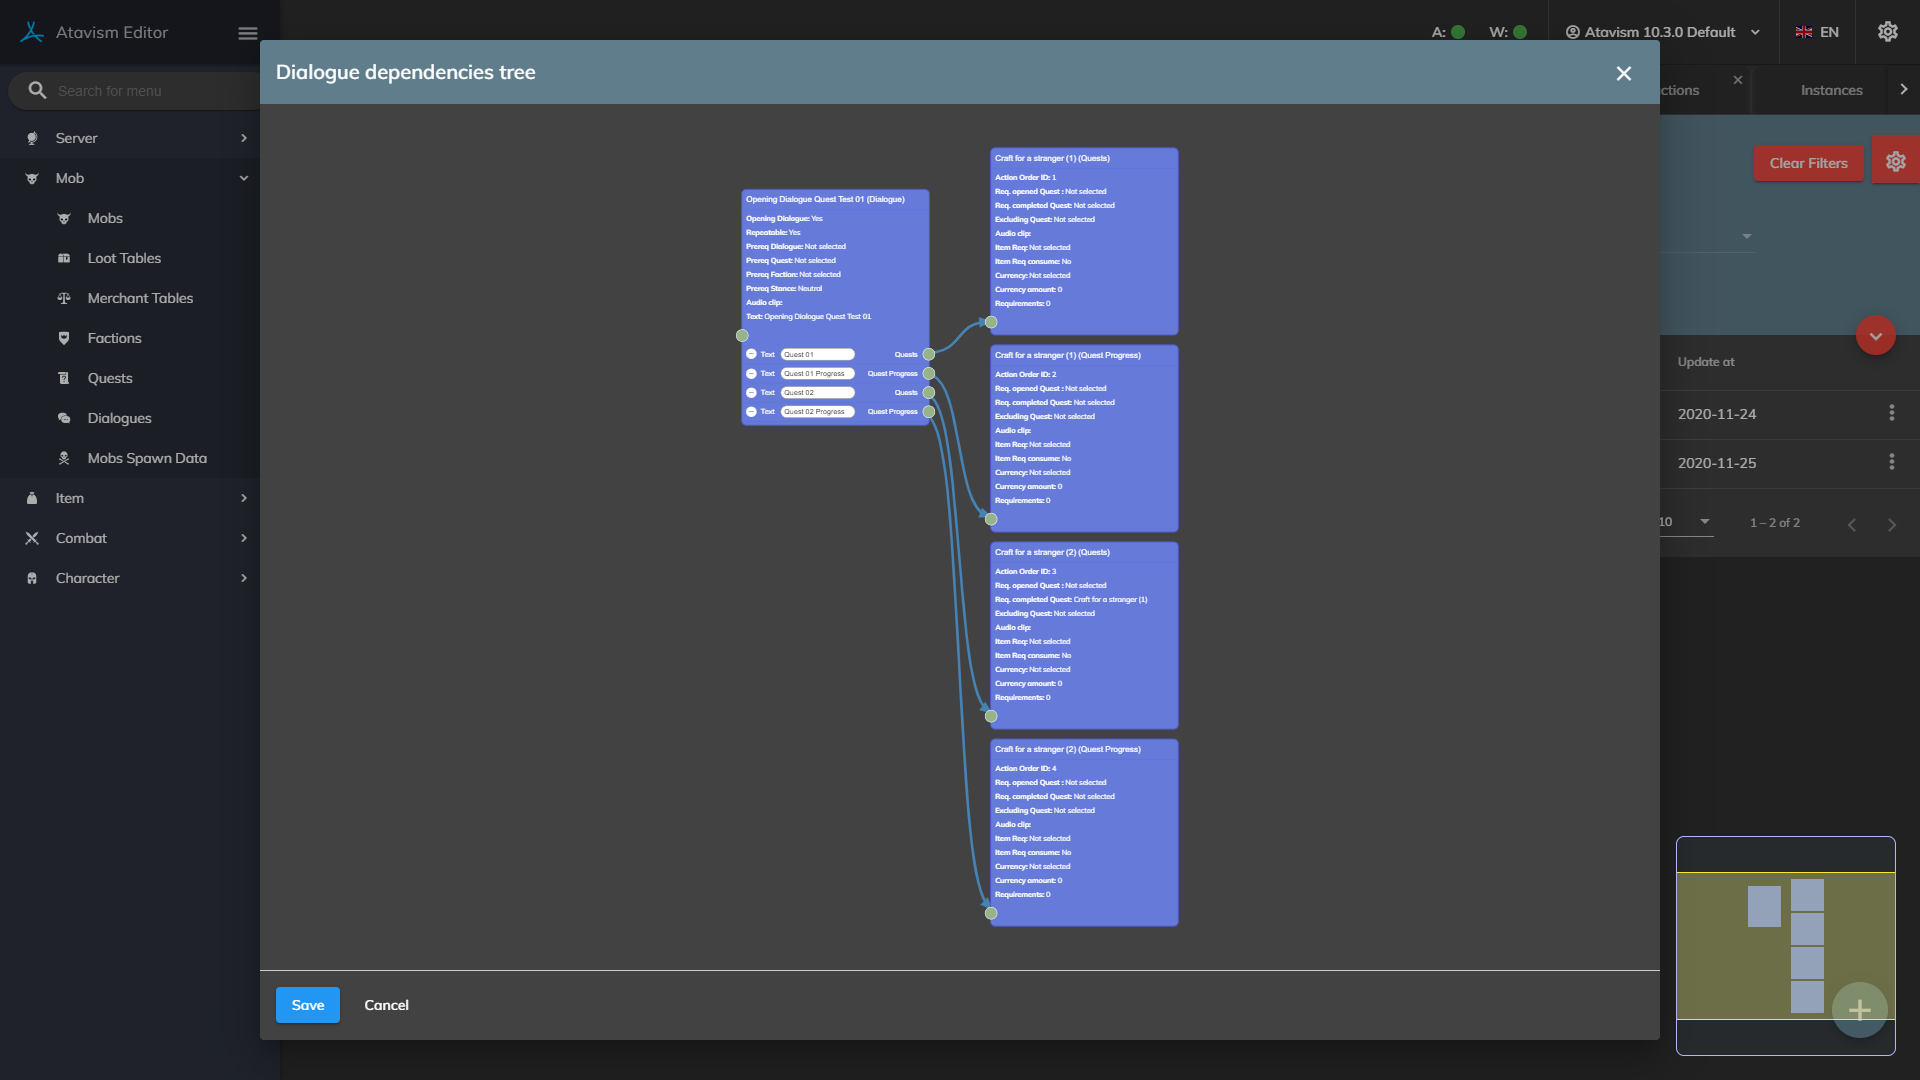Click input port of Craft for a stranger (1) (Quests)
Viewport: 1920px width, 1080px height.
click(x=991, y=322)
